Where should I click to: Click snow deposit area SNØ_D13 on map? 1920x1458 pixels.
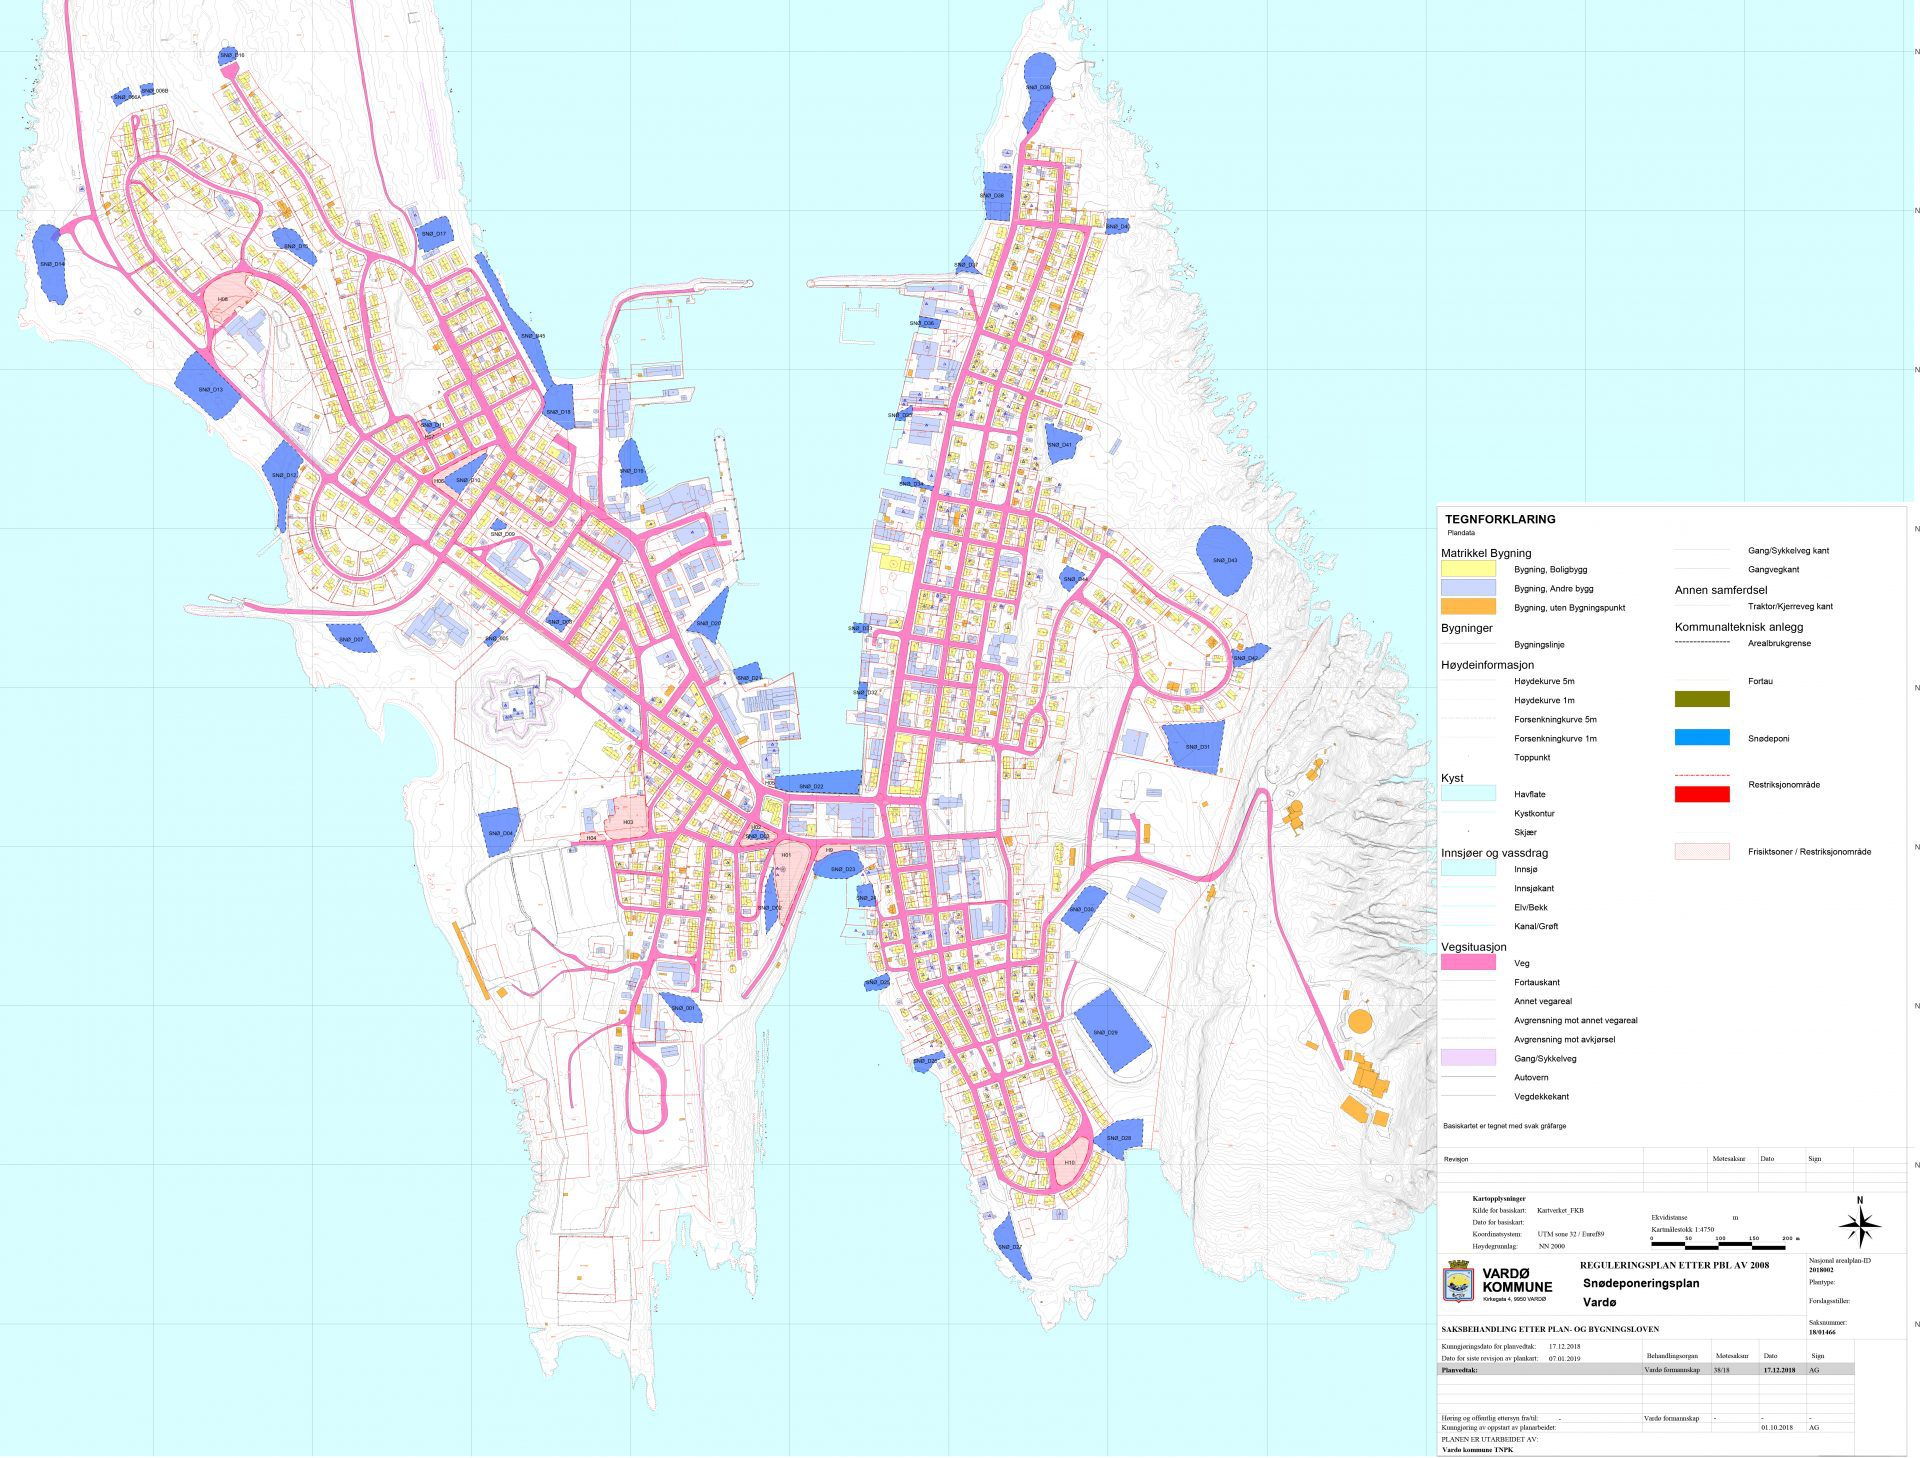pyautogui.click(x=208, y=386)
